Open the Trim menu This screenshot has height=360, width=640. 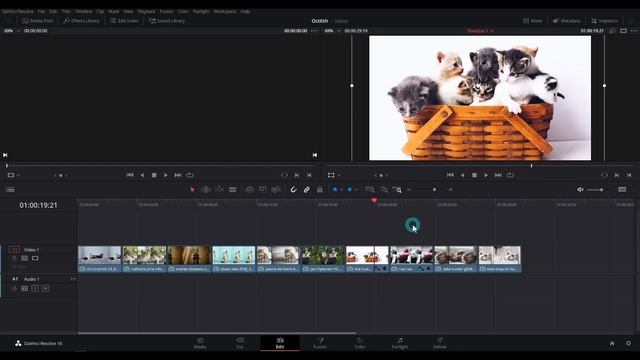(66, 11)
